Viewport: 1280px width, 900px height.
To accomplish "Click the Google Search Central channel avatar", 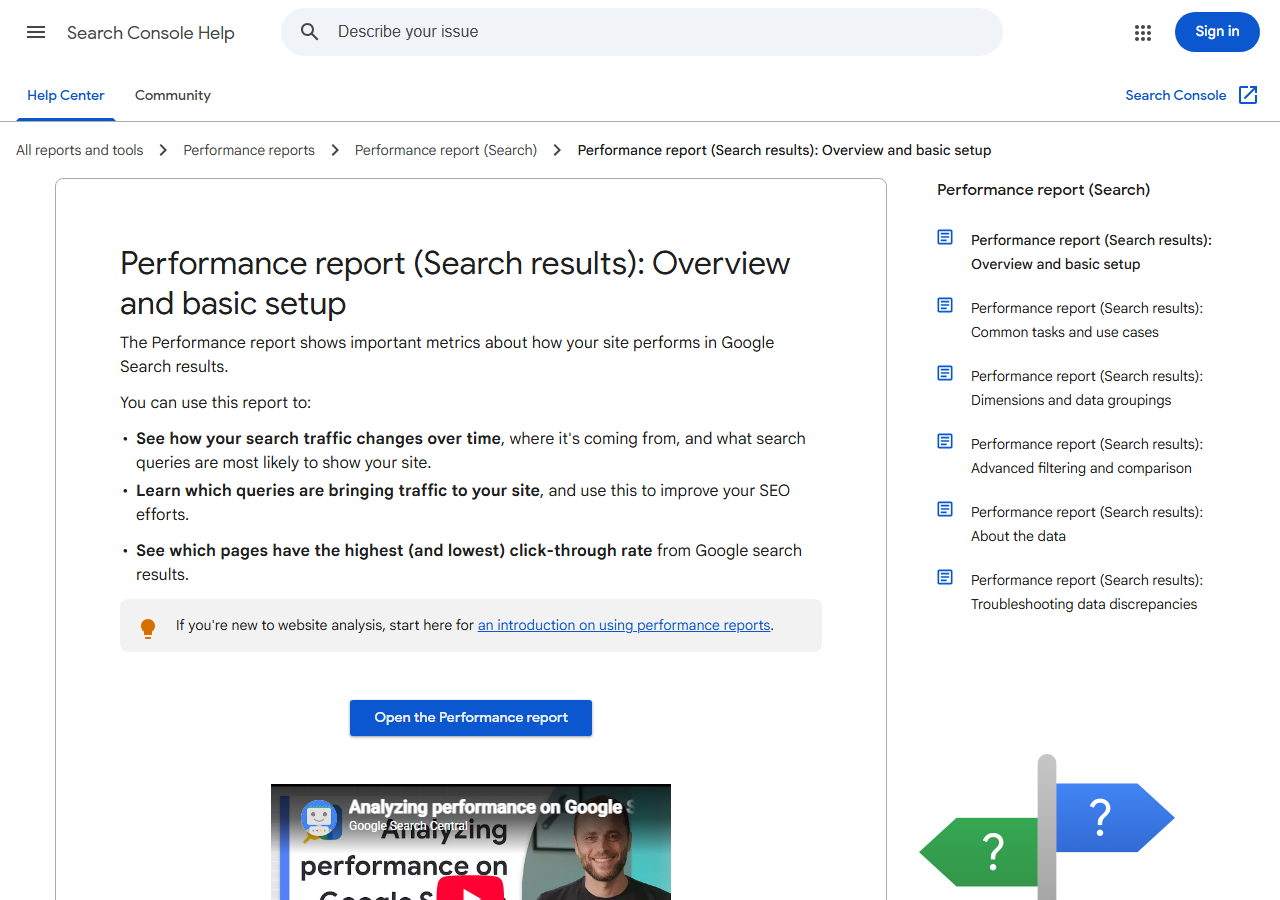I will 321,818.
